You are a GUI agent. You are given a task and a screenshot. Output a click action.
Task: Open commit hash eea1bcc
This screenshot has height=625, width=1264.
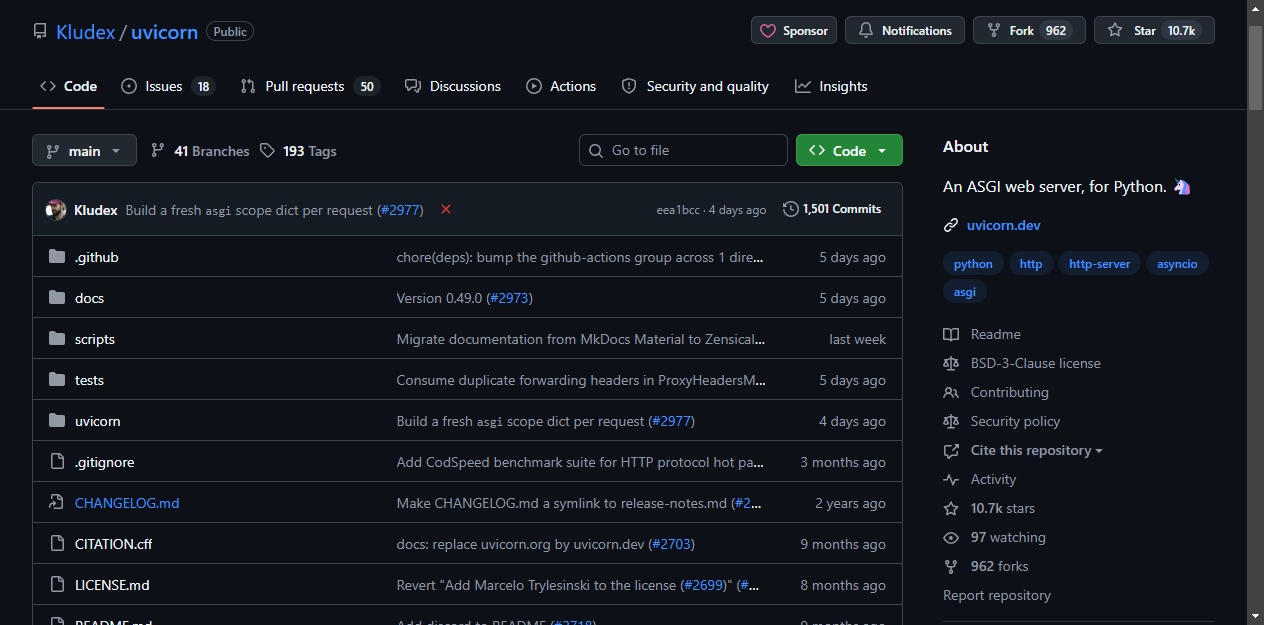click(678, 210)
